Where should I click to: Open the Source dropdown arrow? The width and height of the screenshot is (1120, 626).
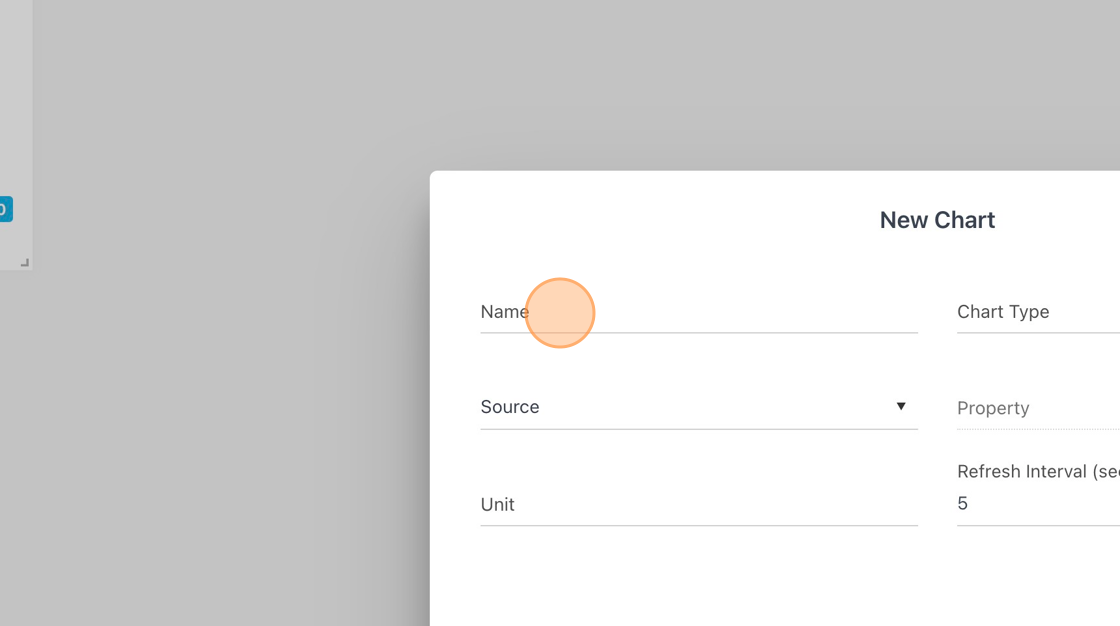coord(901,406)
